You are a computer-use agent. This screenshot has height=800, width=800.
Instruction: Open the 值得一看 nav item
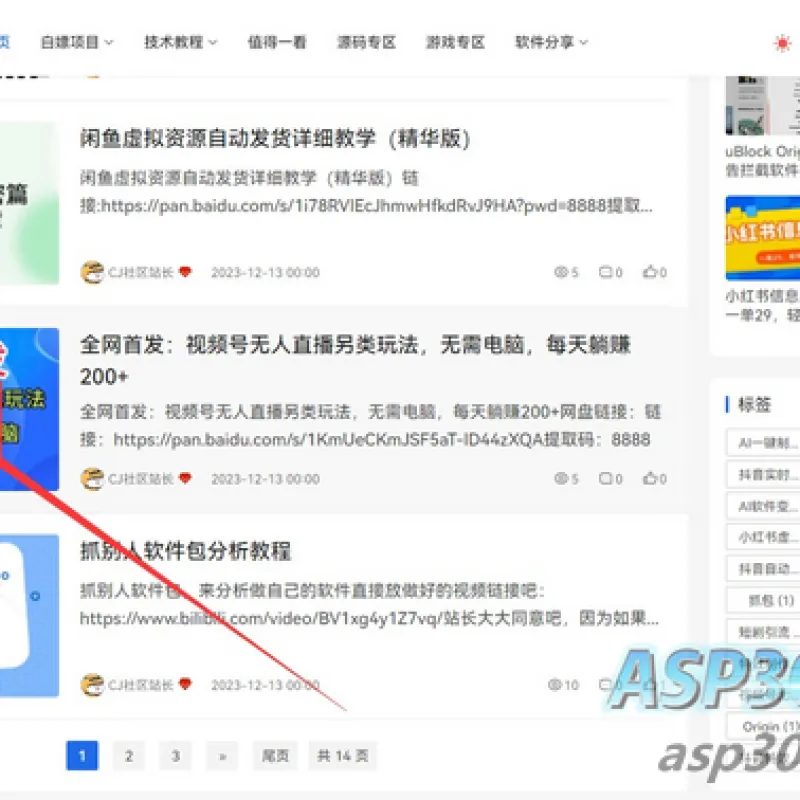point(277,42)
